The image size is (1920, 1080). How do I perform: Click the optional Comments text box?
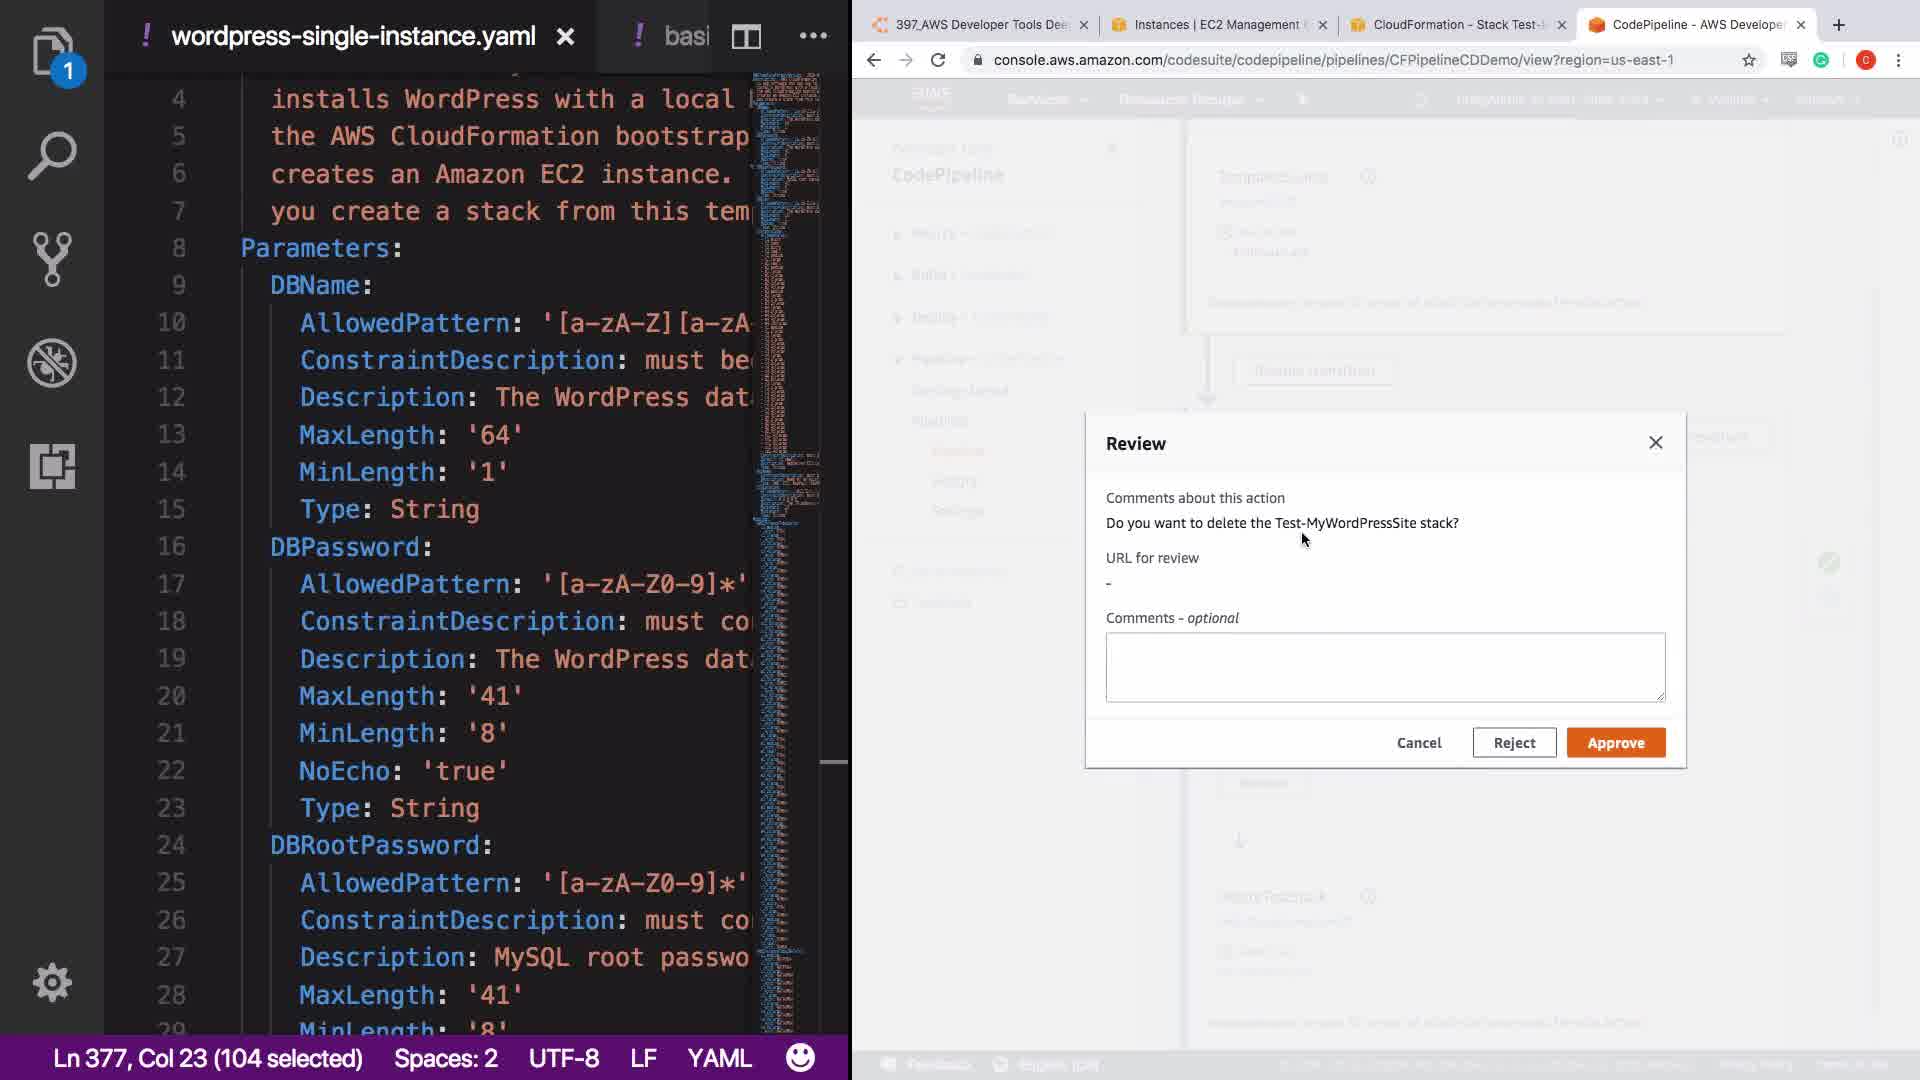[x=1385, y=667]
